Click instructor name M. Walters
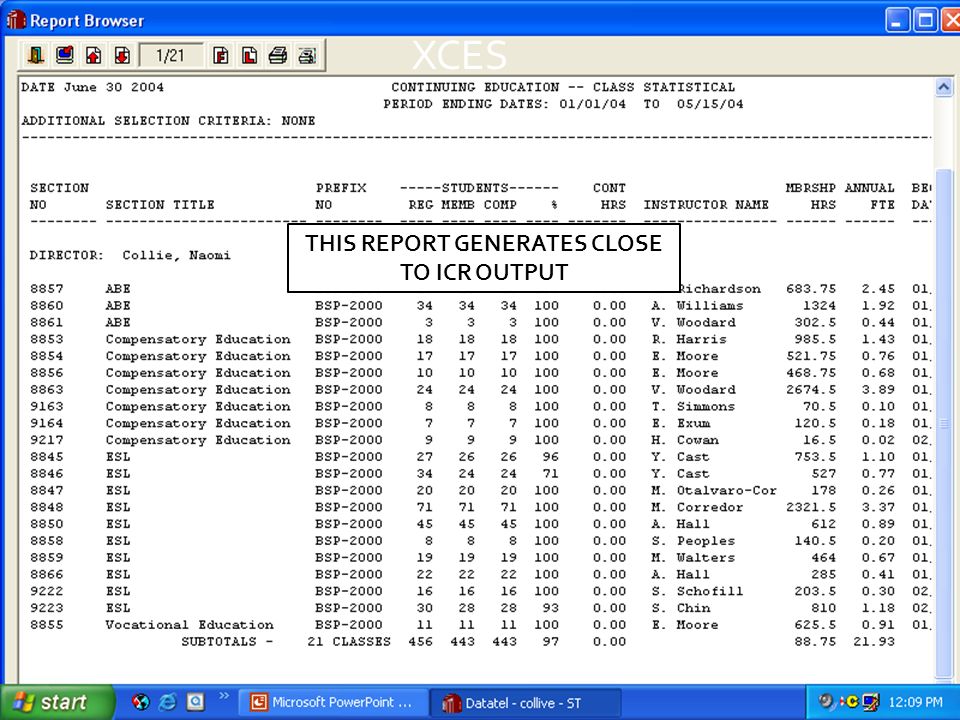This screenshot has height=720, width=960. pos(692,558)
